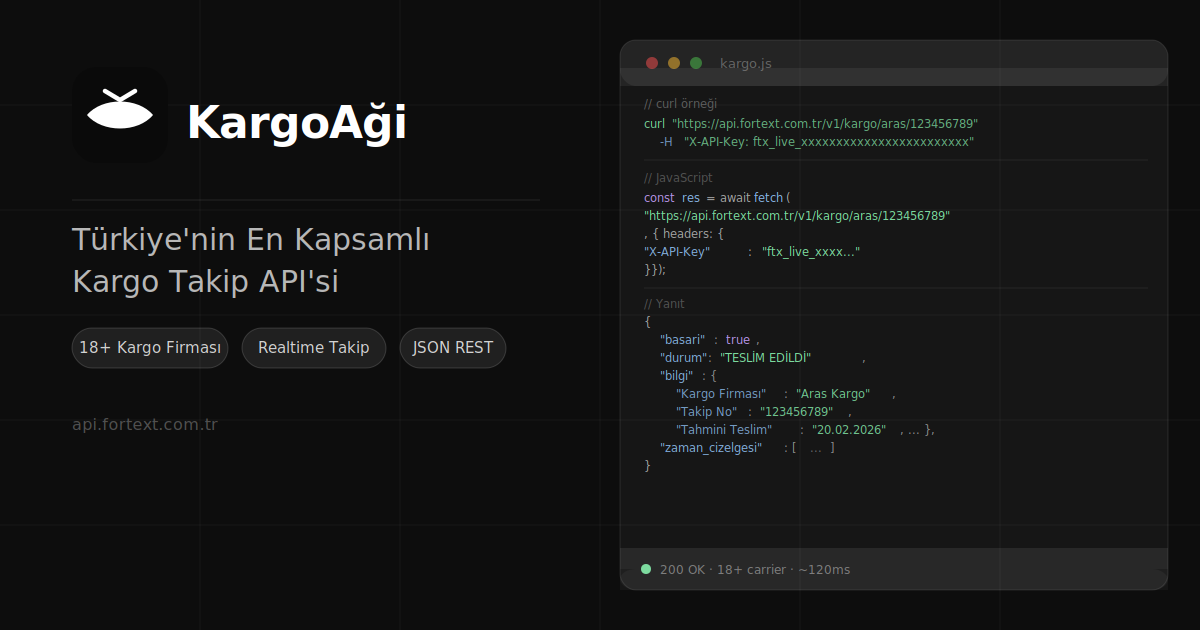
Task: Click the "// Yanıt" comment line
Action: click(x=664, y=304)
